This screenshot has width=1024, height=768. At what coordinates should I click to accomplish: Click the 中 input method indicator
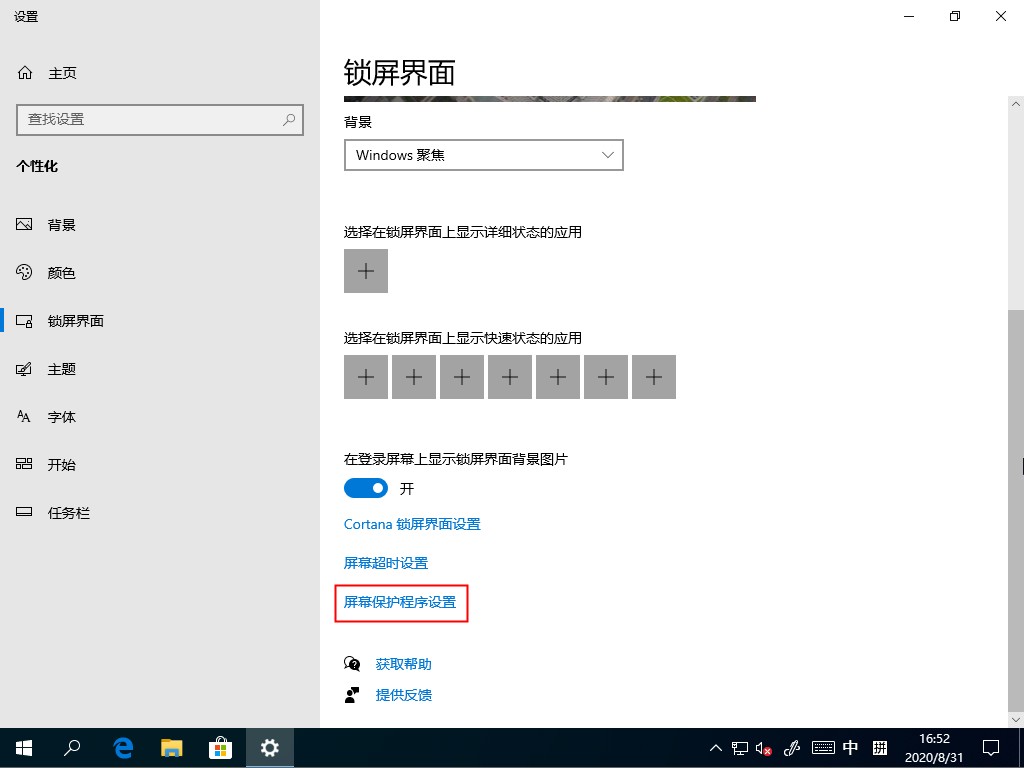pyautogui.click(x=850, y=747)
